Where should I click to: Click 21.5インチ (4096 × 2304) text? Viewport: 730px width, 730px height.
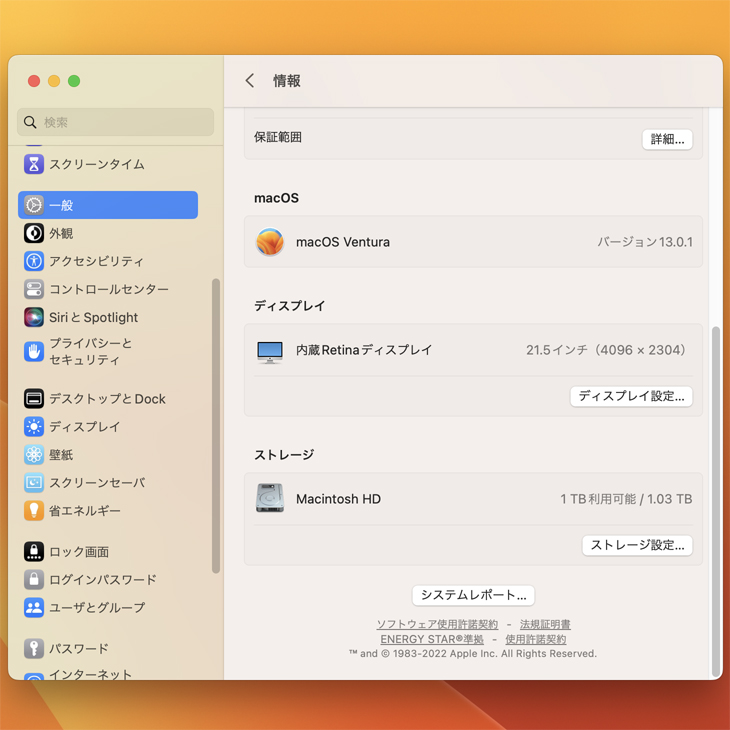[x=606, y=350]
